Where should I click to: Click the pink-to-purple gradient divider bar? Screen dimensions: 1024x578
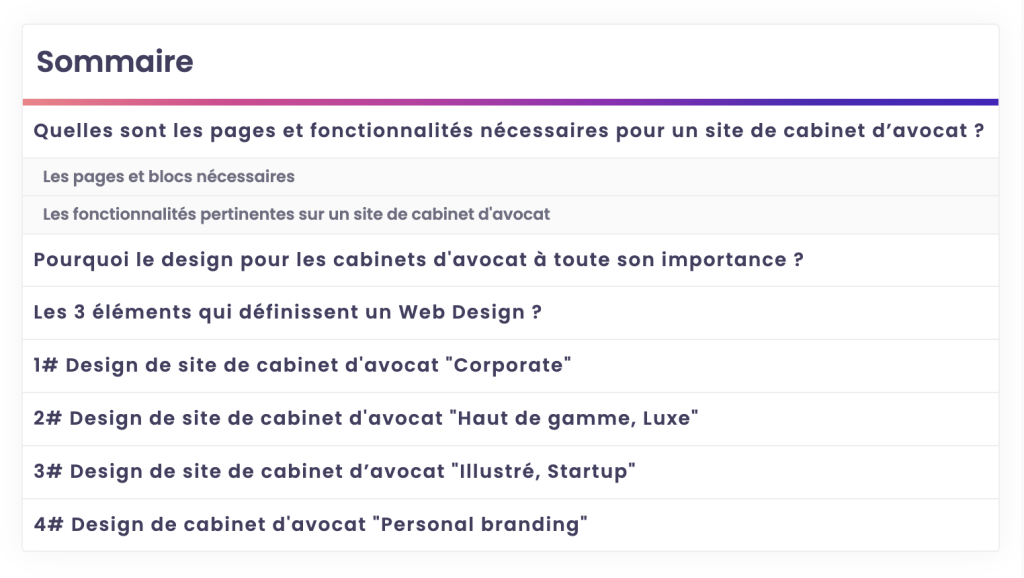pos(511,102)
